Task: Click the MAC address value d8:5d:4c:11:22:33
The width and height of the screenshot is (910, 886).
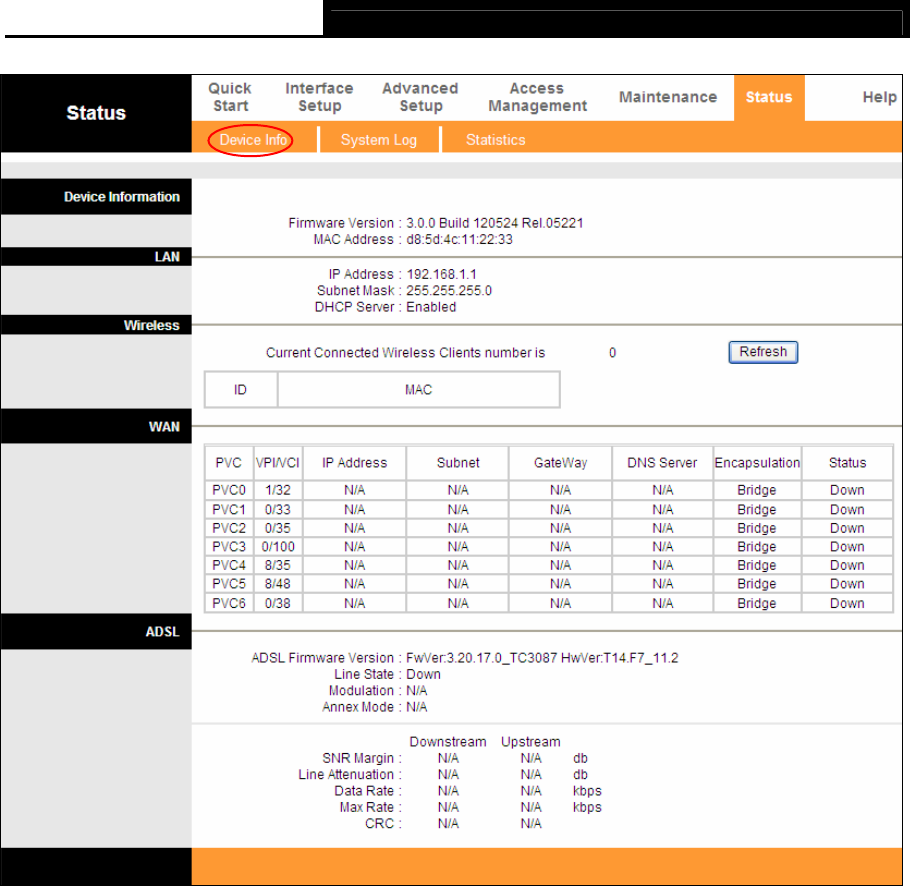Action: click(x=460, y=240)
